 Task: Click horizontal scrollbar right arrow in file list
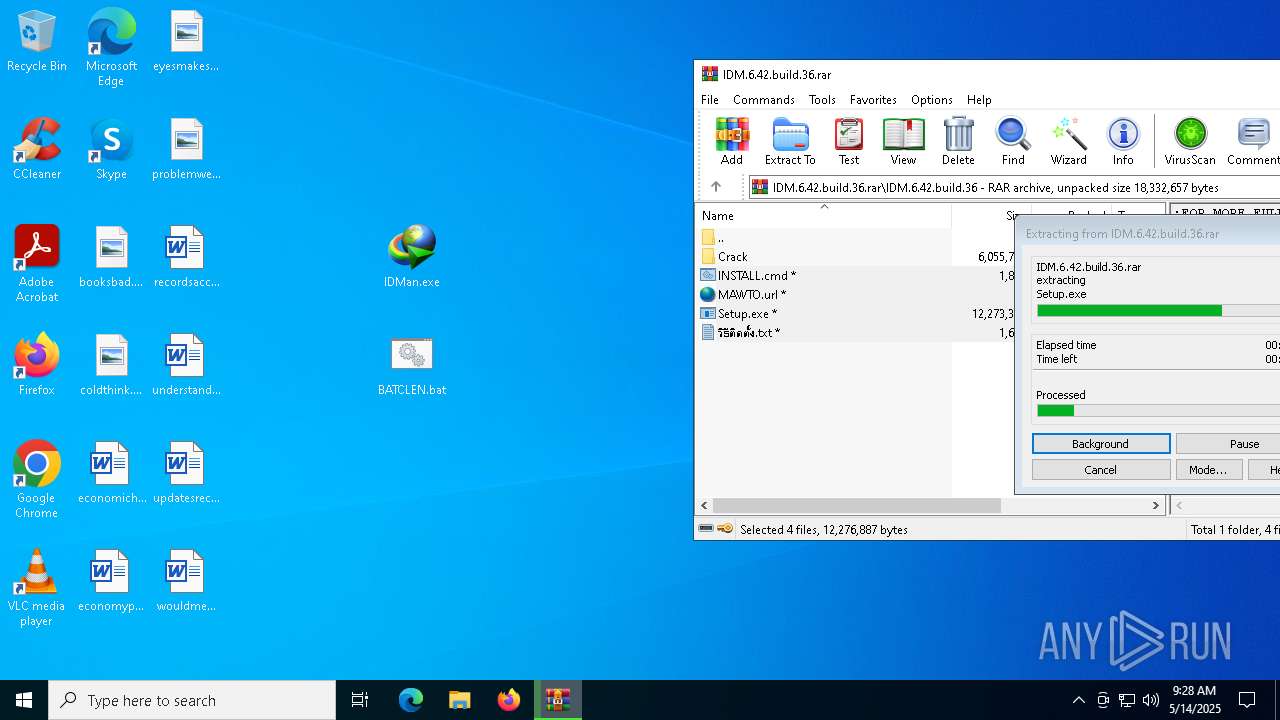[1156, 506]
